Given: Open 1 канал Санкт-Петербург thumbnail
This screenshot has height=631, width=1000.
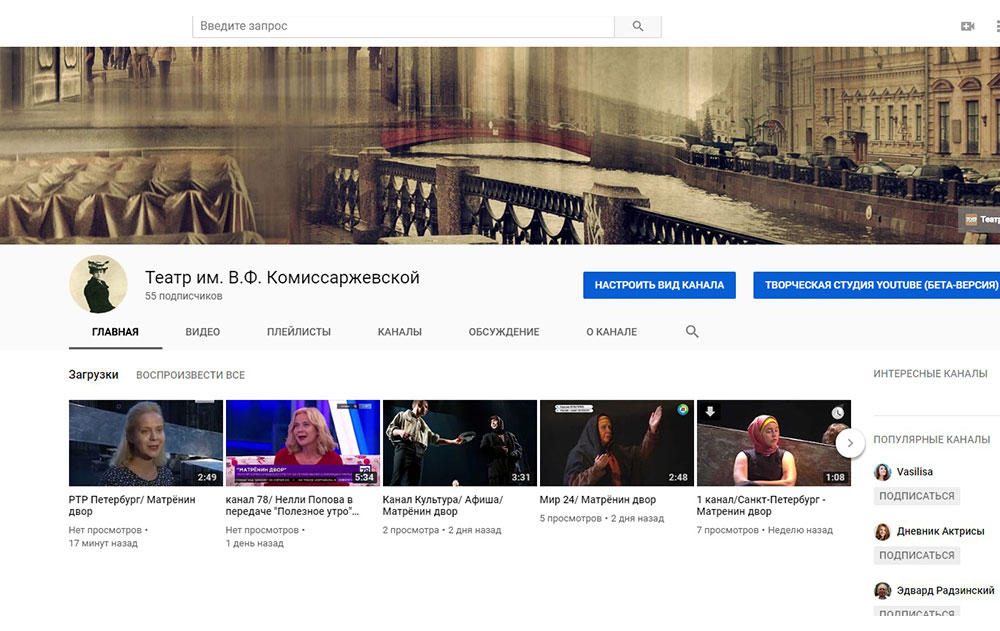Looking at the screenshot, I should (774, 443).
